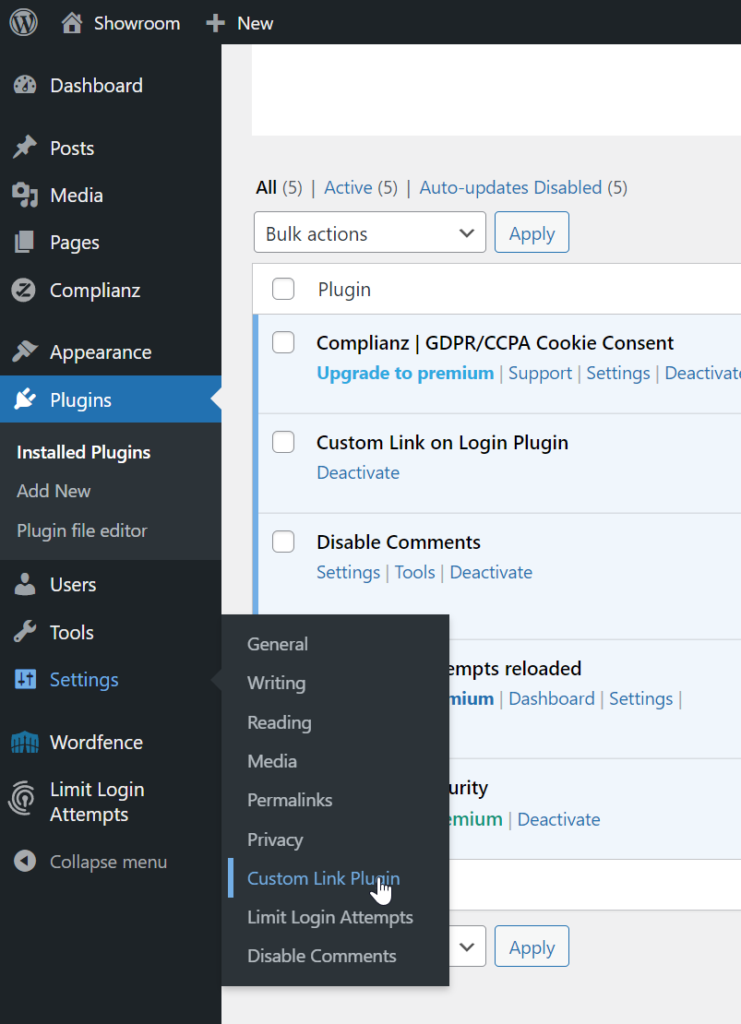Open the + New content menu

tap(240, 23)
